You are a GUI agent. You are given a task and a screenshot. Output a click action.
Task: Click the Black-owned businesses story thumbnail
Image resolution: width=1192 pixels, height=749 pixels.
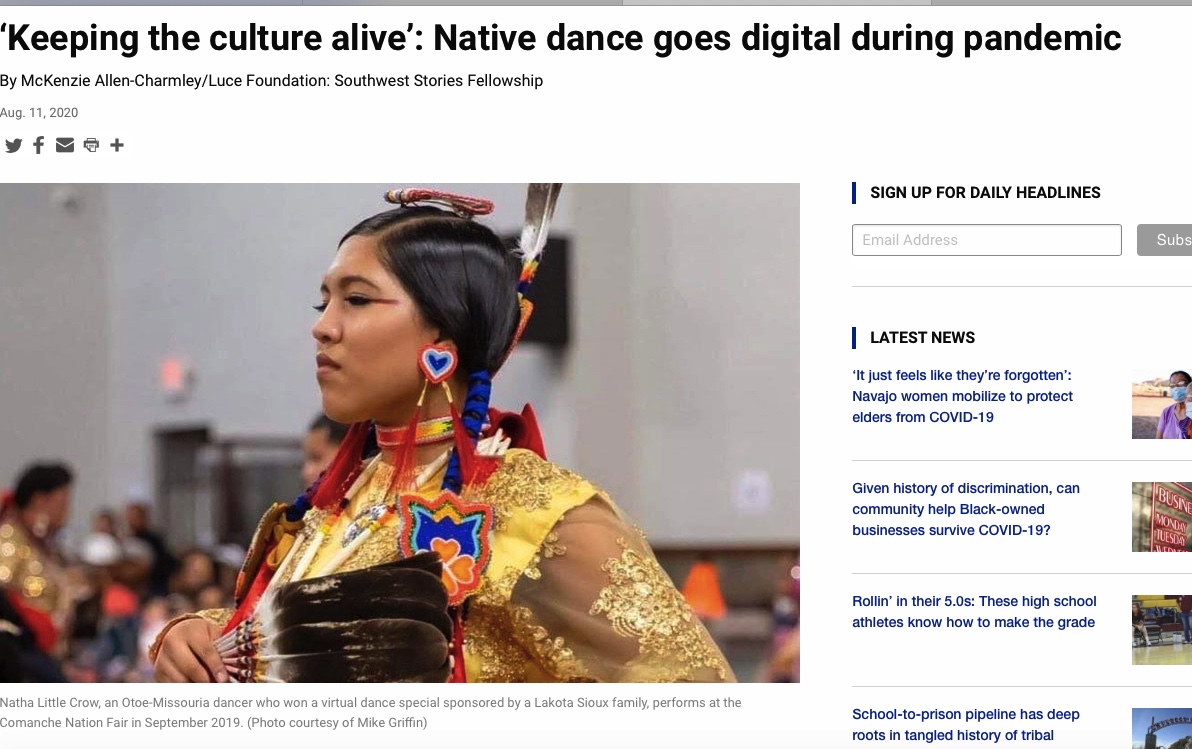(1162, 517)
